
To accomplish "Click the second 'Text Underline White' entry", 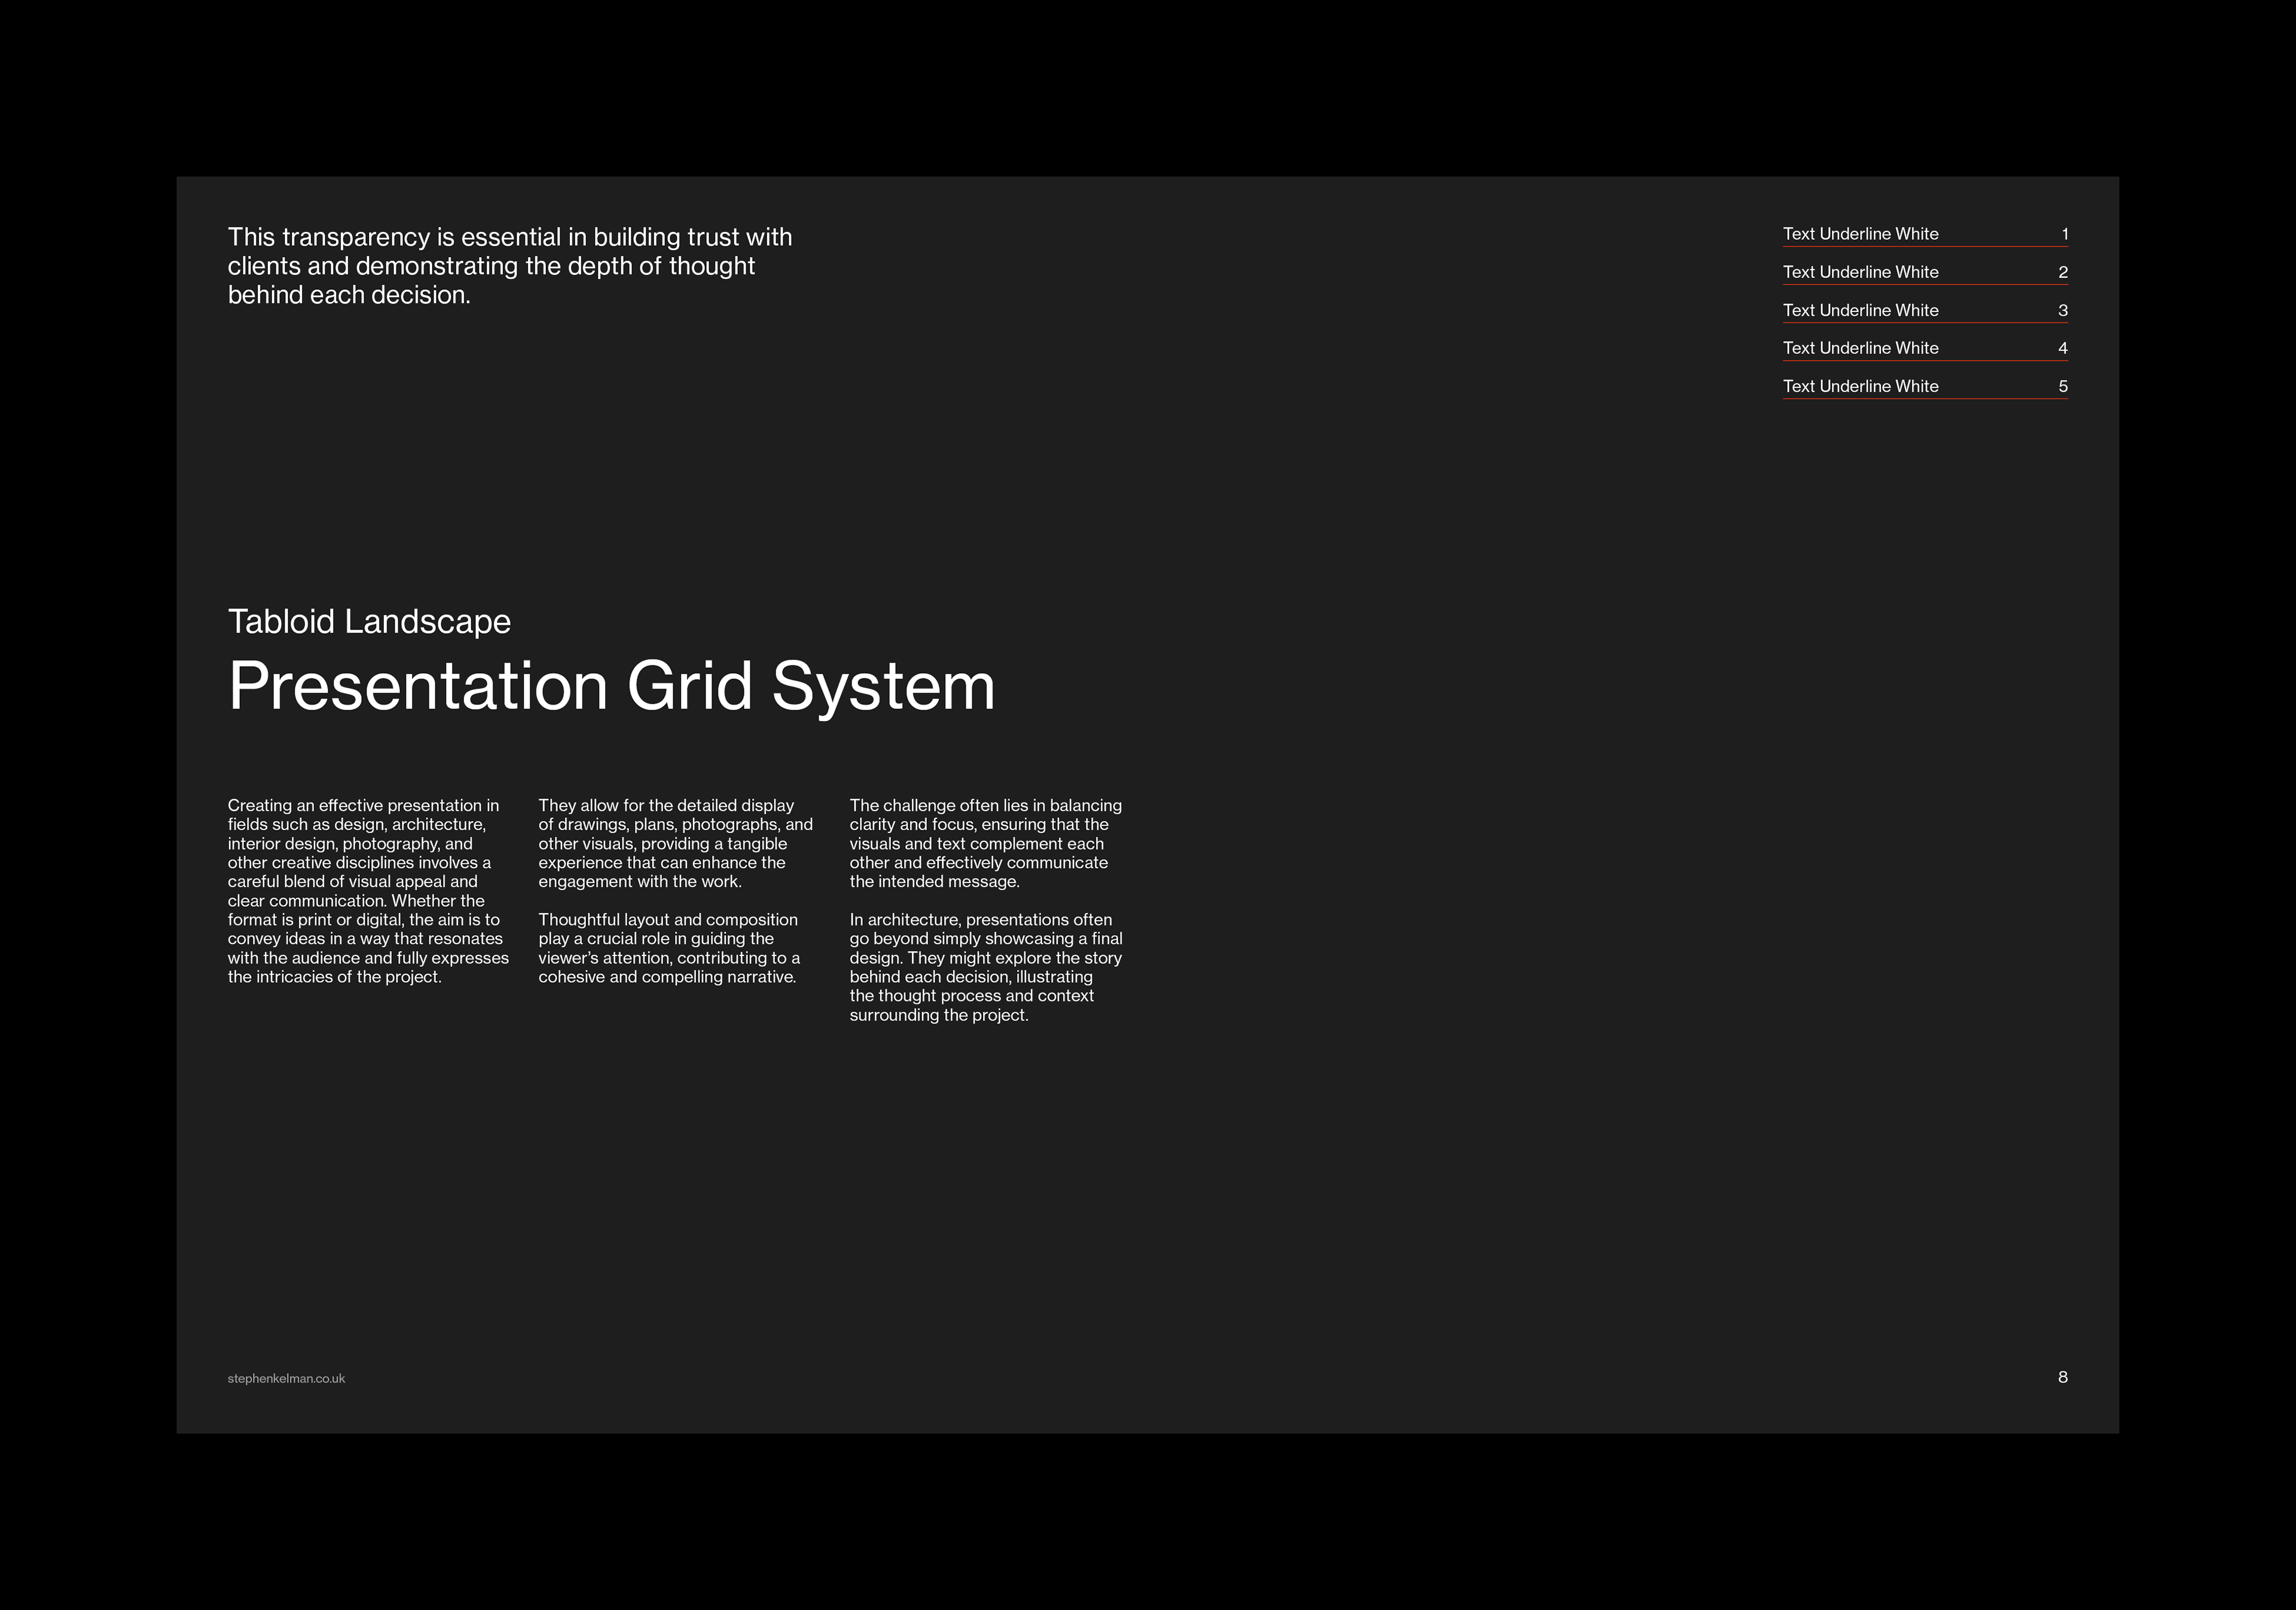I will tap(1860, 272).
